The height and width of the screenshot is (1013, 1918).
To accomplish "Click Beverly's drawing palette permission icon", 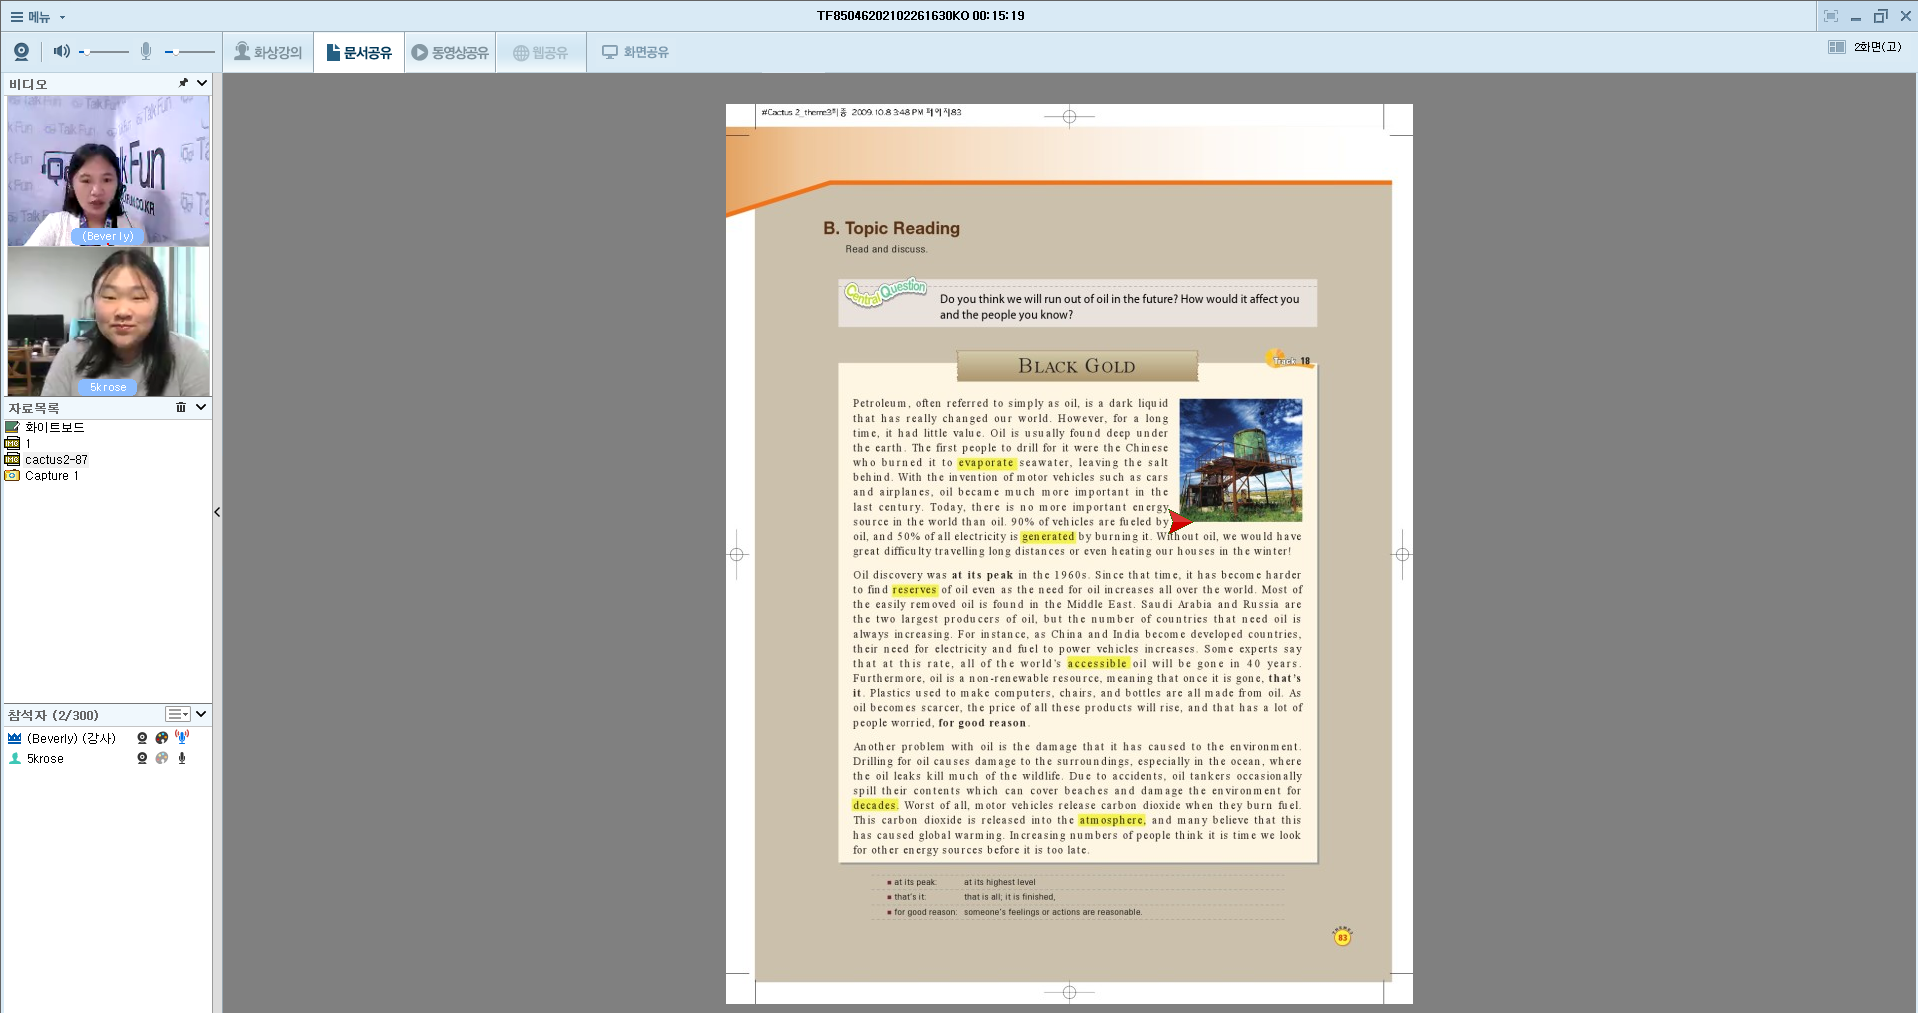I will (162, 738).
